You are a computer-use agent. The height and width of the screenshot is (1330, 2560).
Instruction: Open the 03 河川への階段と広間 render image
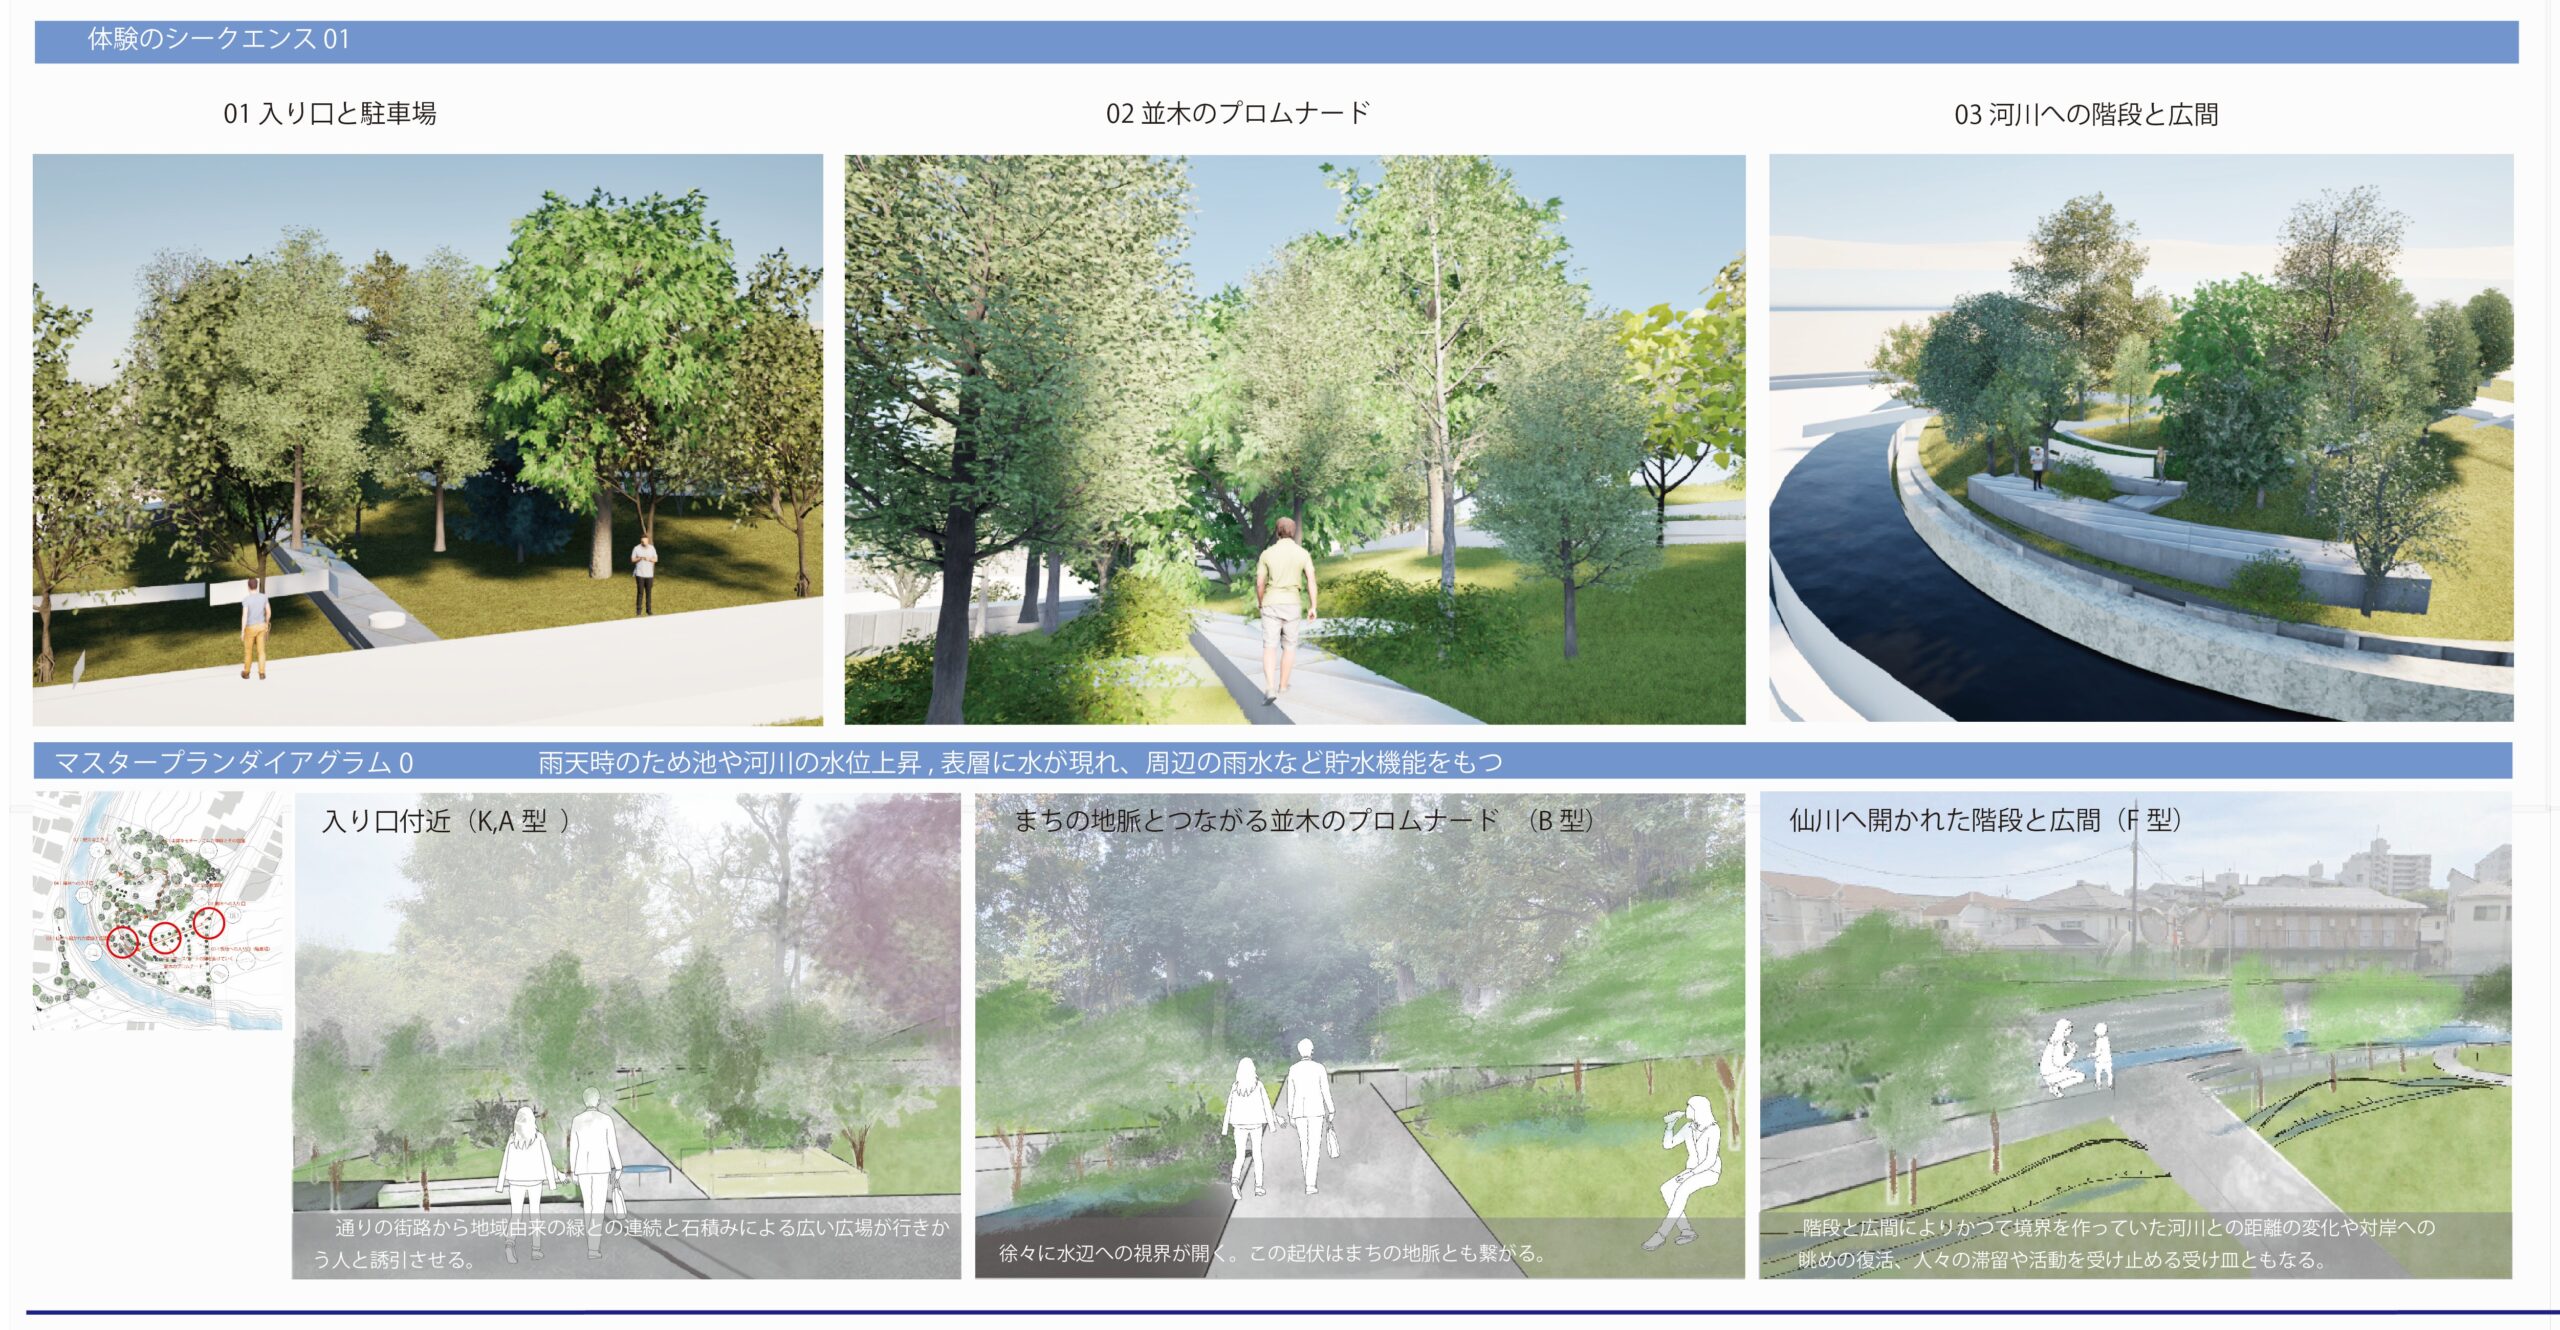(2140, 437)
